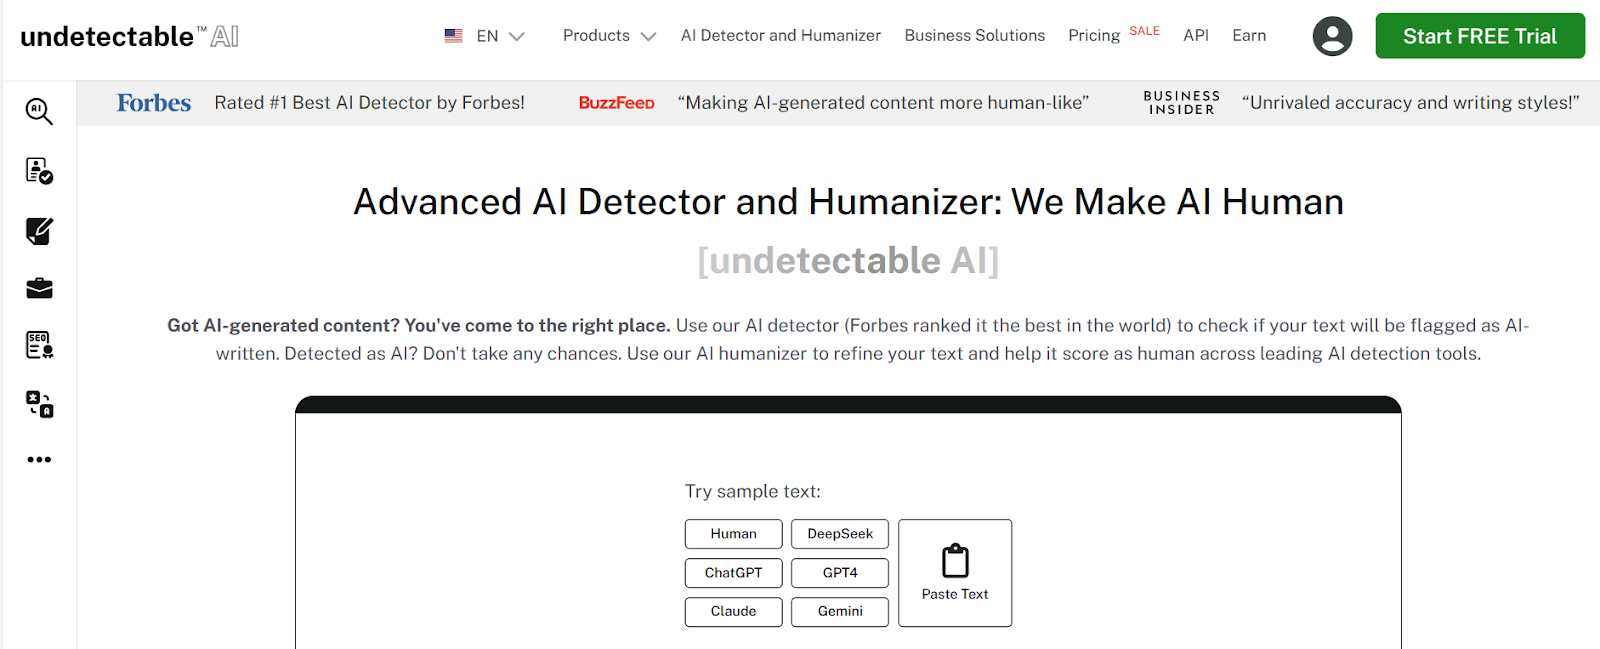The height and width of the screenshot is (649, 1600).
Task: Click the document check icon in sidebar
Action: click(x=39, y=171)
